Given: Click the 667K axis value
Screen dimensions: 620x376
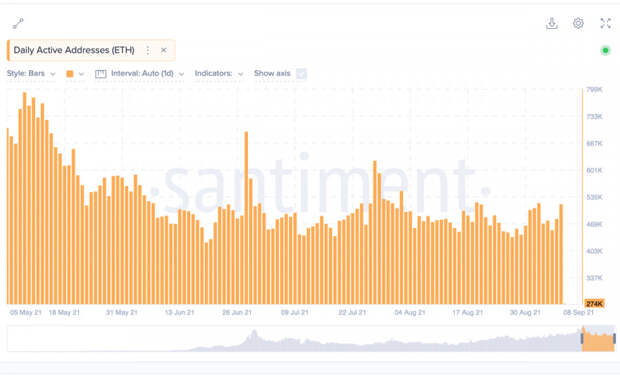Looking at the screenshot, I should (594, 144).
